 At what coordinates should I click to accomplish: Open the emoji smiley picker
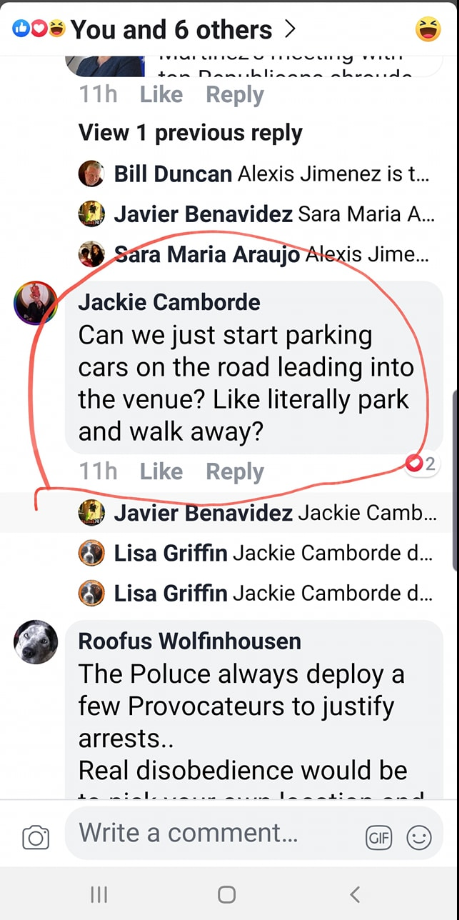point(419,837)
